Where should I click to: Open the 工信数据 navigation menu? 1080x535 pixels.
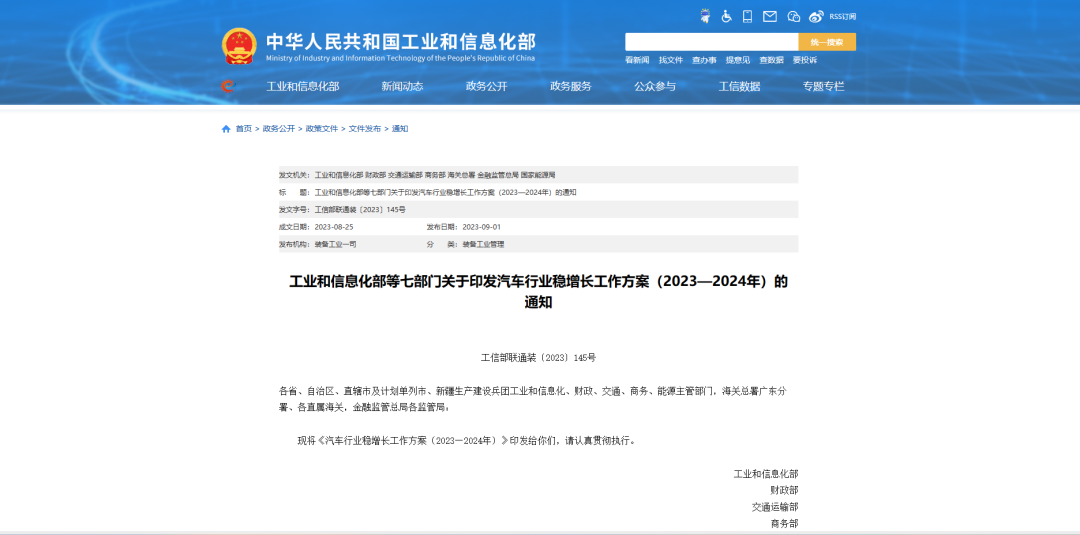coord(739,87)
